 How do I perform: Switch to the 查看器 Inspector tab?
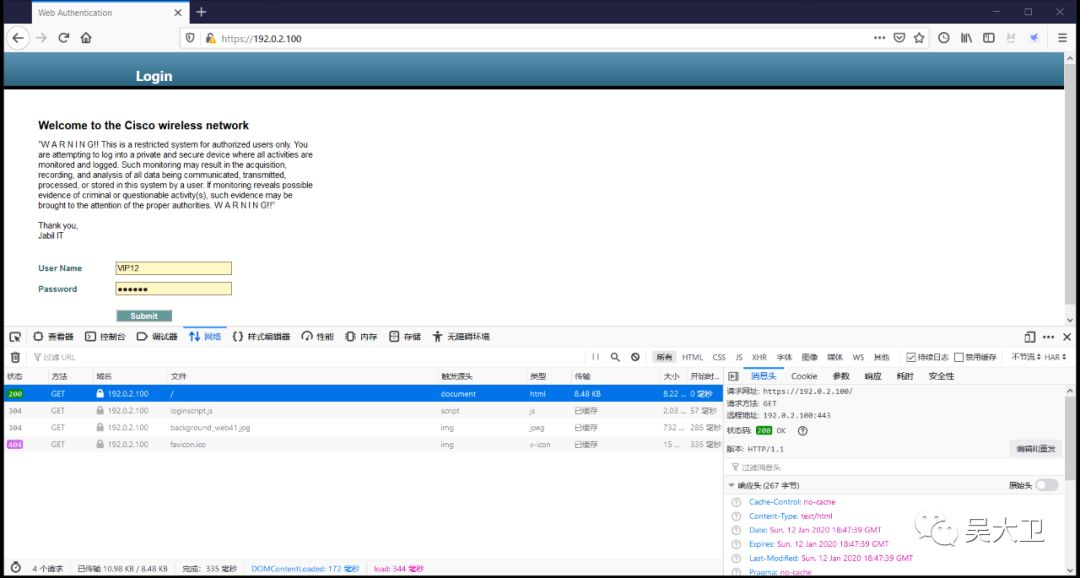pos(54,337)
